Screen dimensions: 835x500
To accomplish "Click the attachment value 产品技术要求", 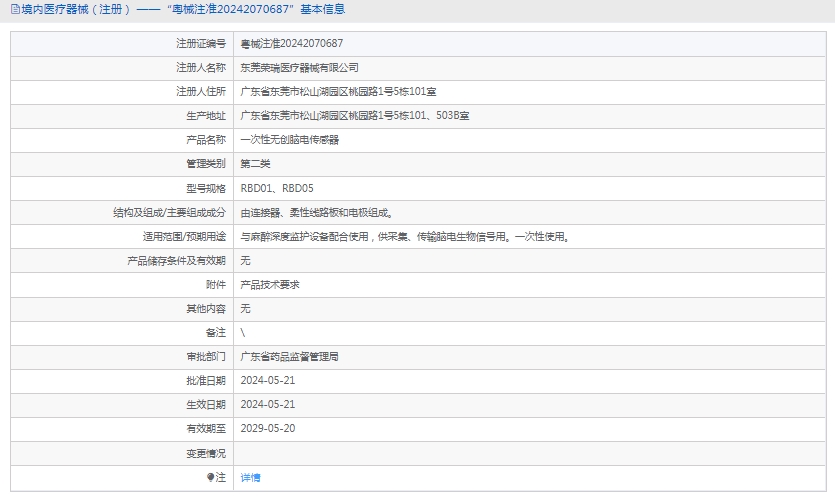I will [270, 285].
